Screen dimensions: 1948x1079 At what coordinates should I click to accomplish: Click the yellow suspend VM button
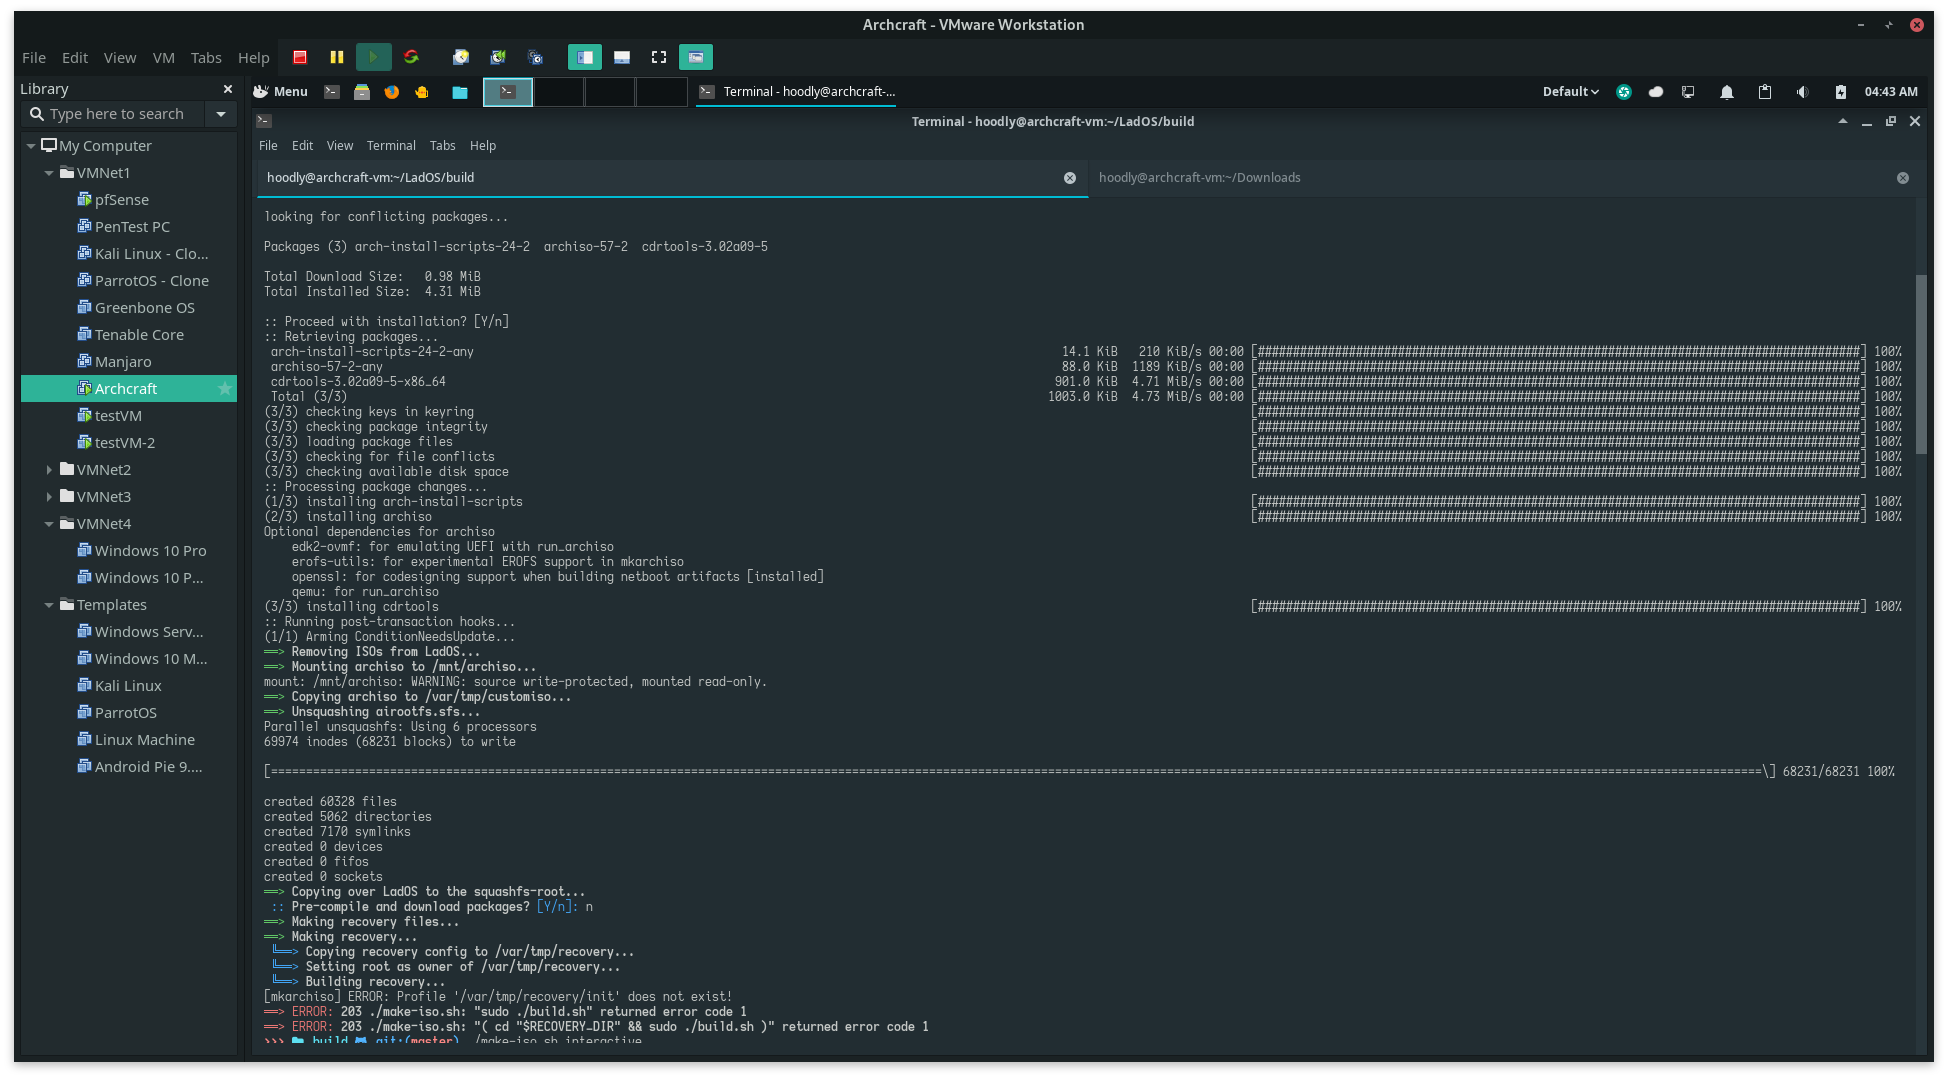pyautogui.click(x=337, y=57)
